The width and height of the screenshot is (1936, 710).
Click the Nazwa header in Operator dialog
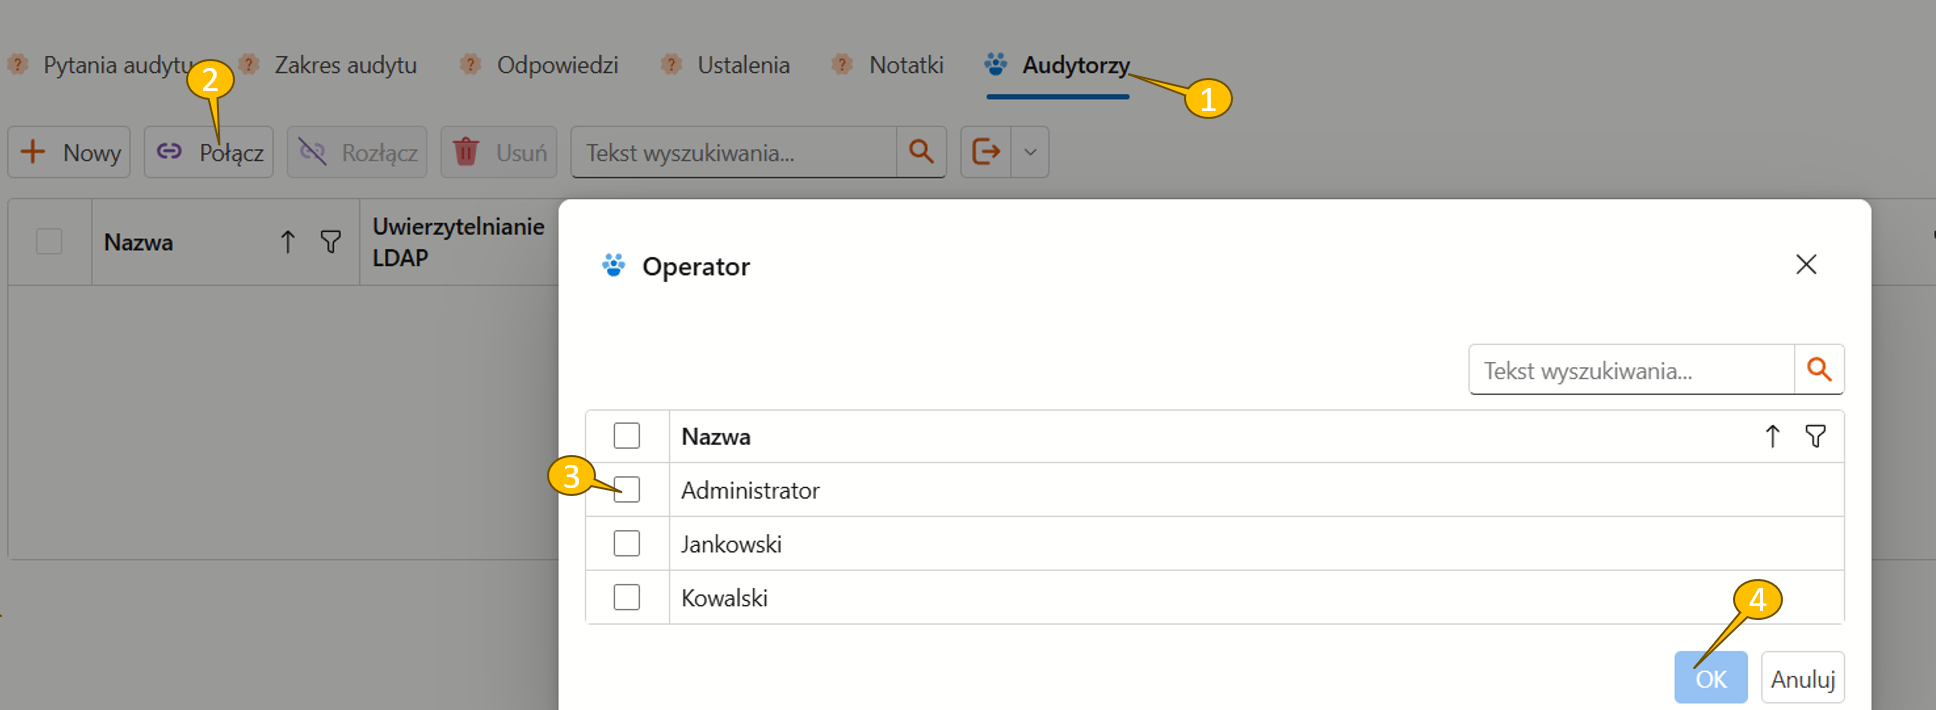(716, 437)
